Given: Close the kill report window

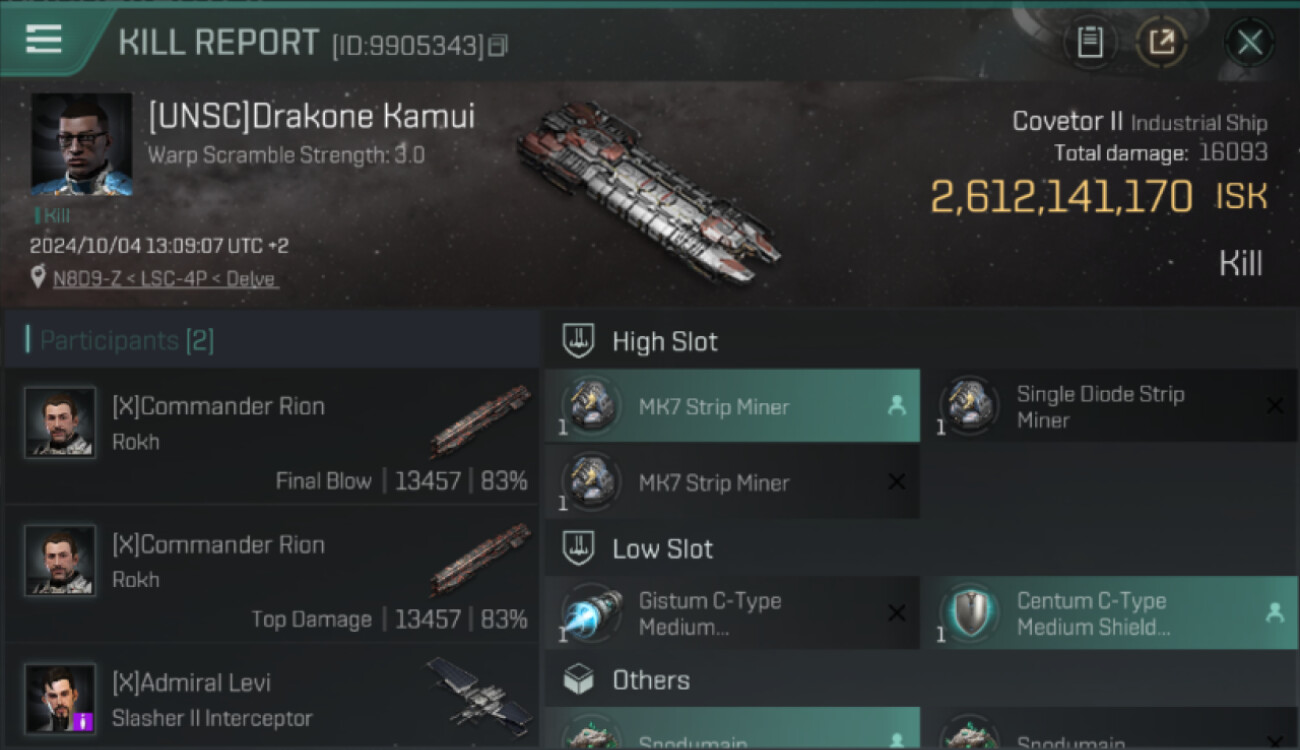Looking at the screenshot, I should point(1250,42).
